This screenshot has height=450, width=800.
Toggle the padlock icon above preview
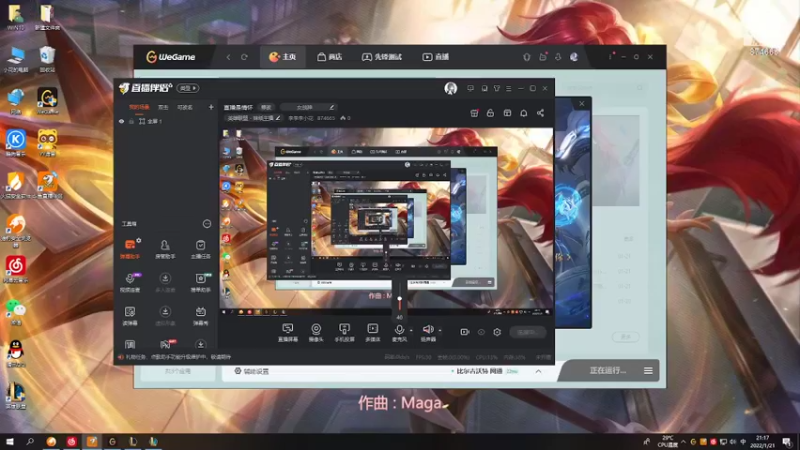pyautogui.click(x=490, y=113)
